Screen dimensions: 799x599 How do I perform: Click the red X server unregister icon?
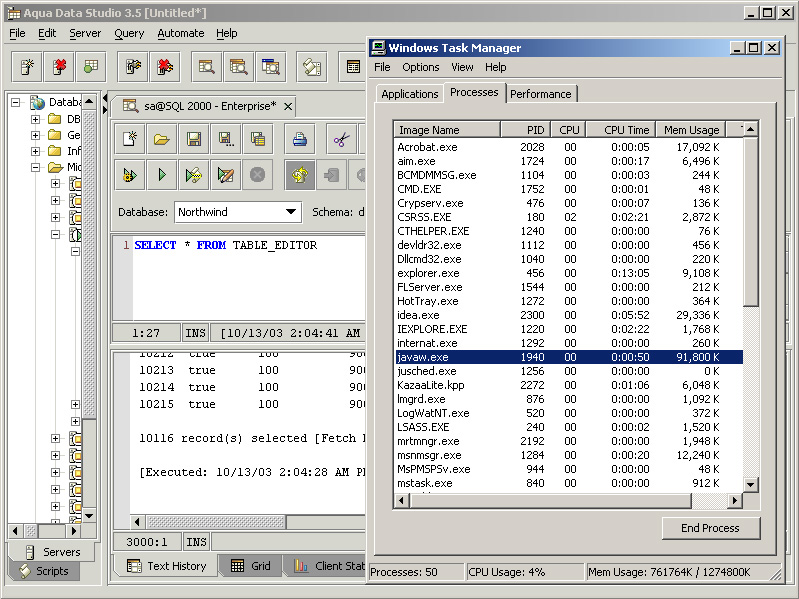[x=60, y=67]
